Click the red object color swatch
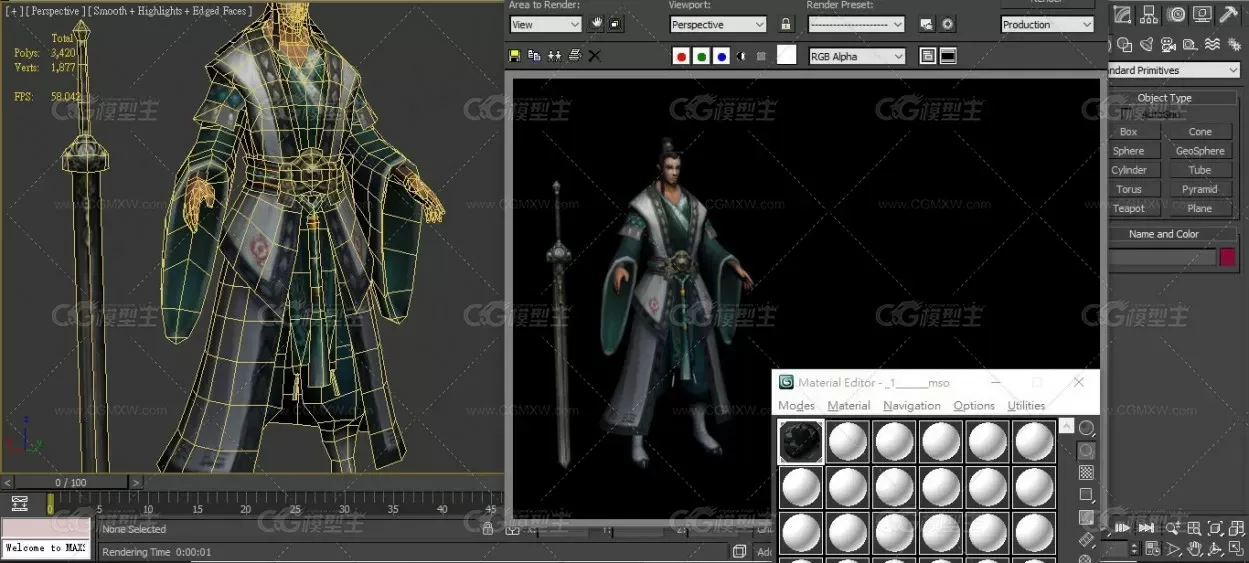Screen dimensions: 1249x563 pos(1228,257)
